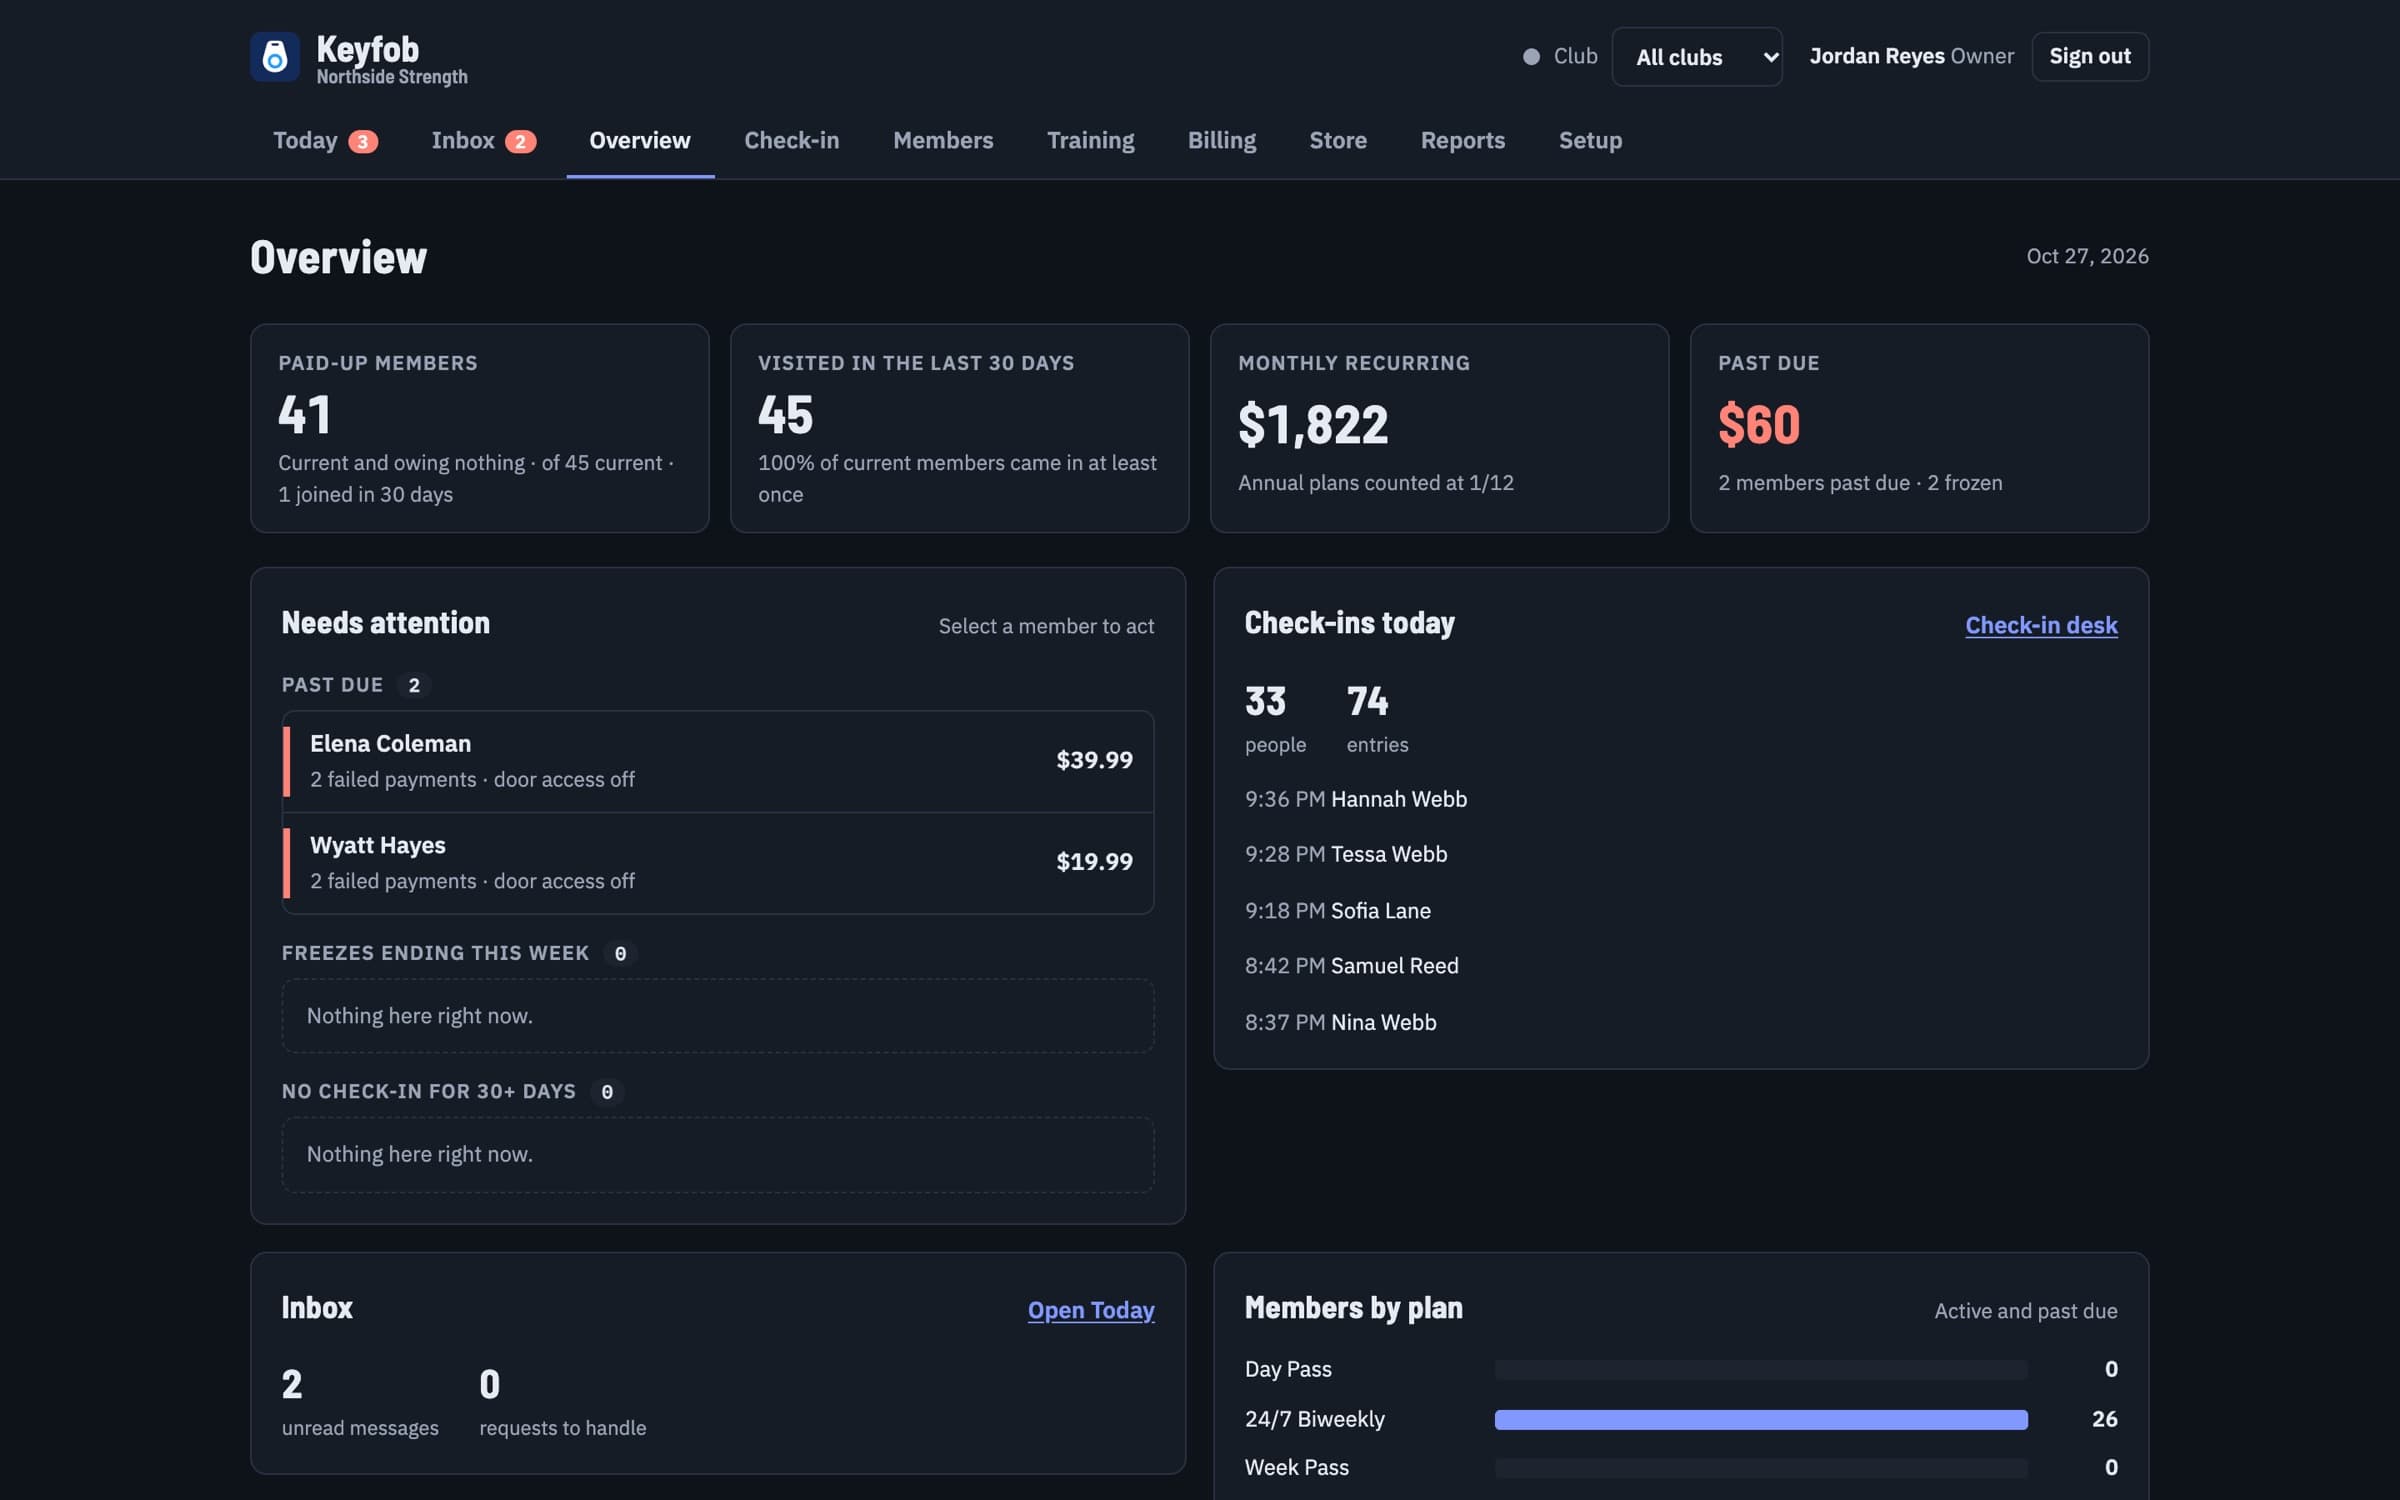Click the 33 people count

pyautogui.click(x=1265, y=701)
